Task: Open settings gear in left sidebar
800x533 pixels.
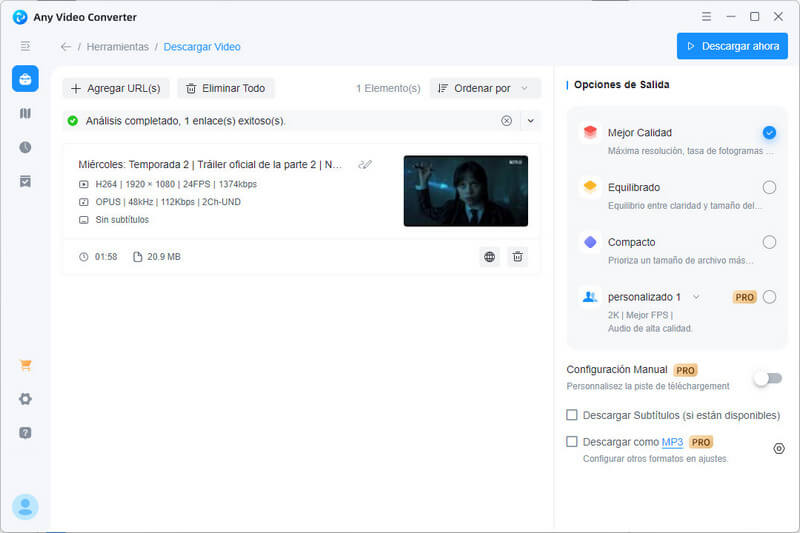Action: click(x=25, y=399)
